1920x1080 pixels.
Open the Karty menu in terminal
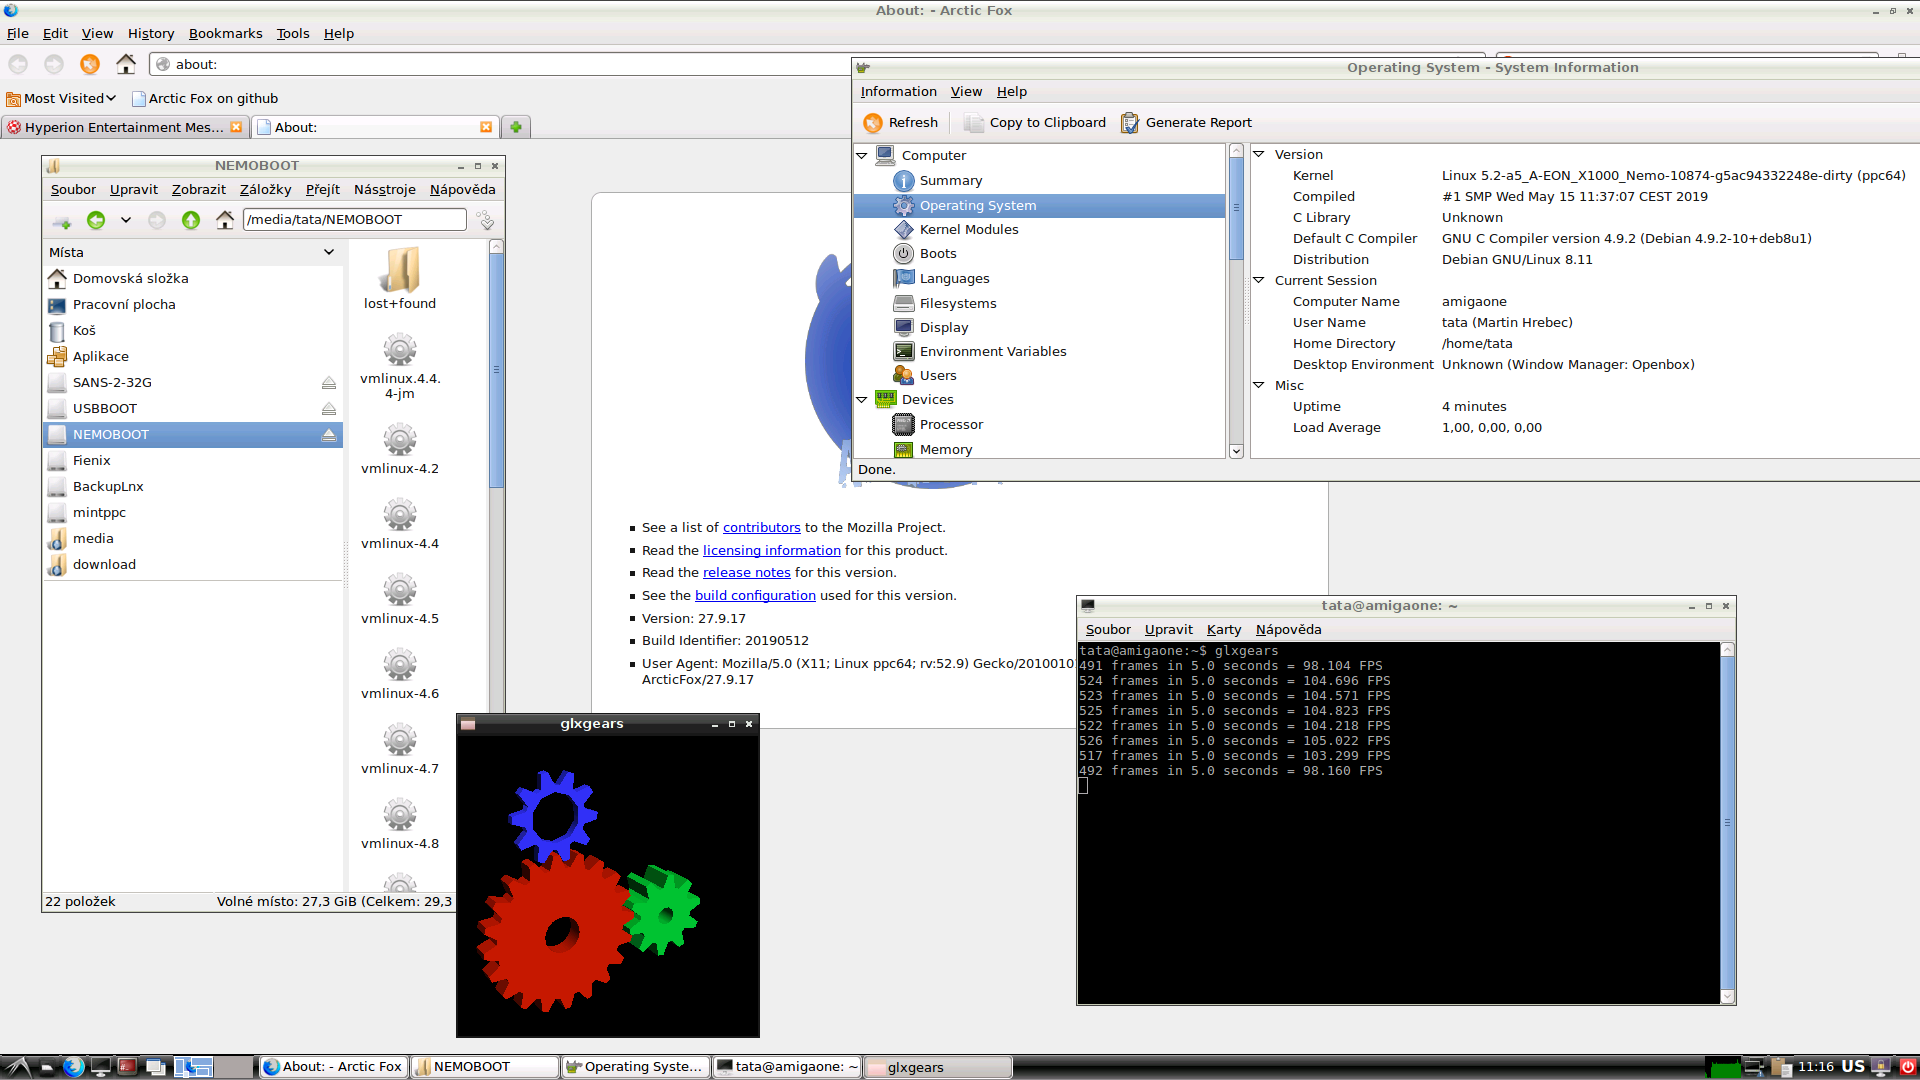(1223, 630)
